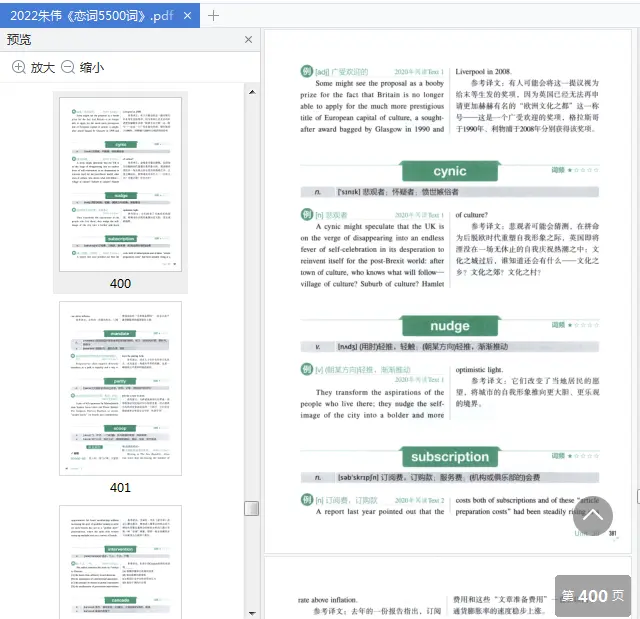Screen dimensions: 640x619
Task: Click the zoom in magnifier icon
Action: tap(19, 67)
